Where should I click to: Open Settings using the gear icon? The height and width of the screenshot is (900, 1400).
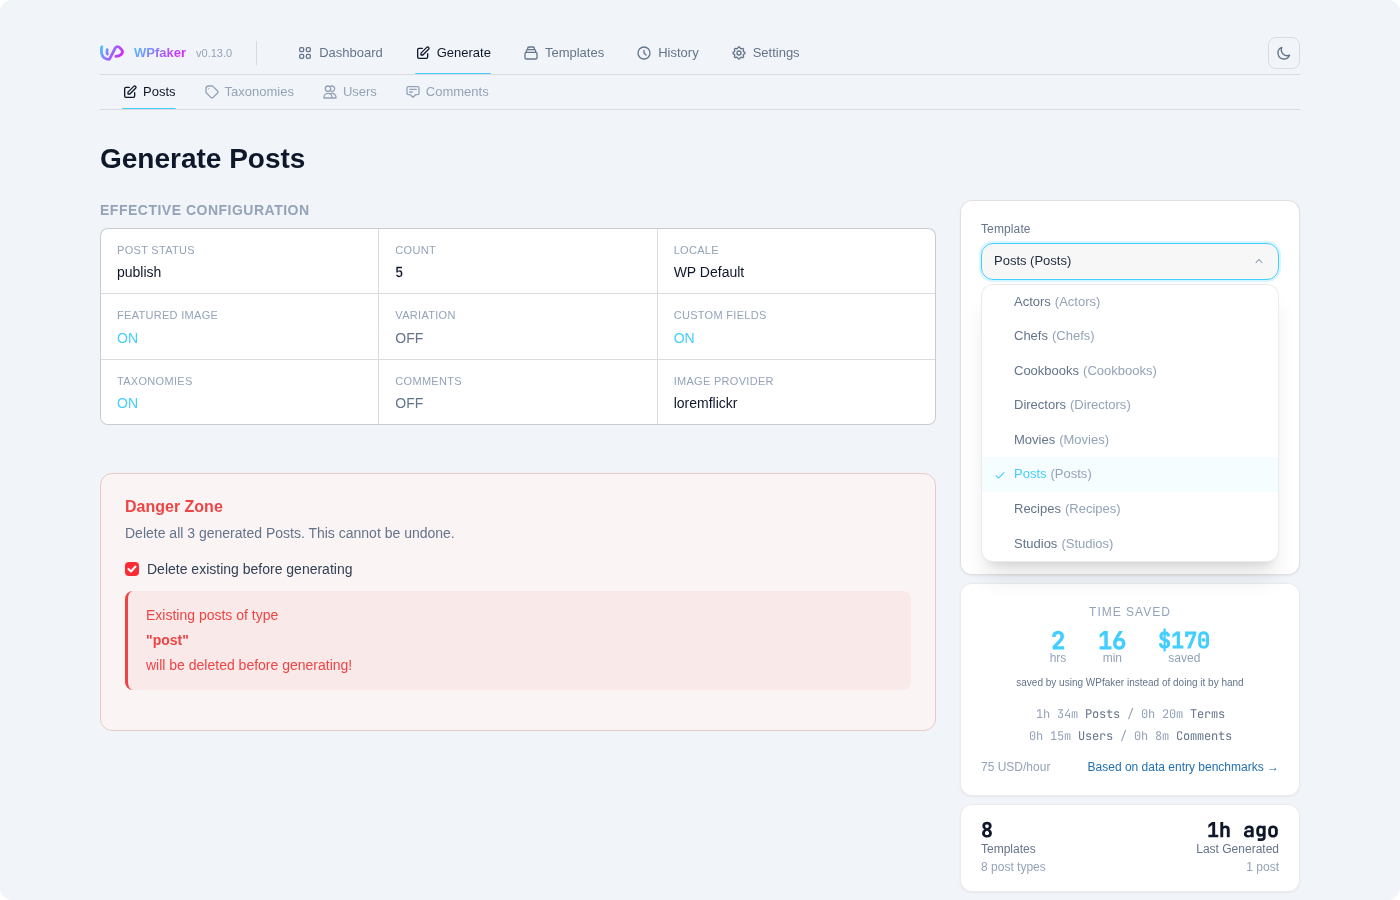pos(739,52)
